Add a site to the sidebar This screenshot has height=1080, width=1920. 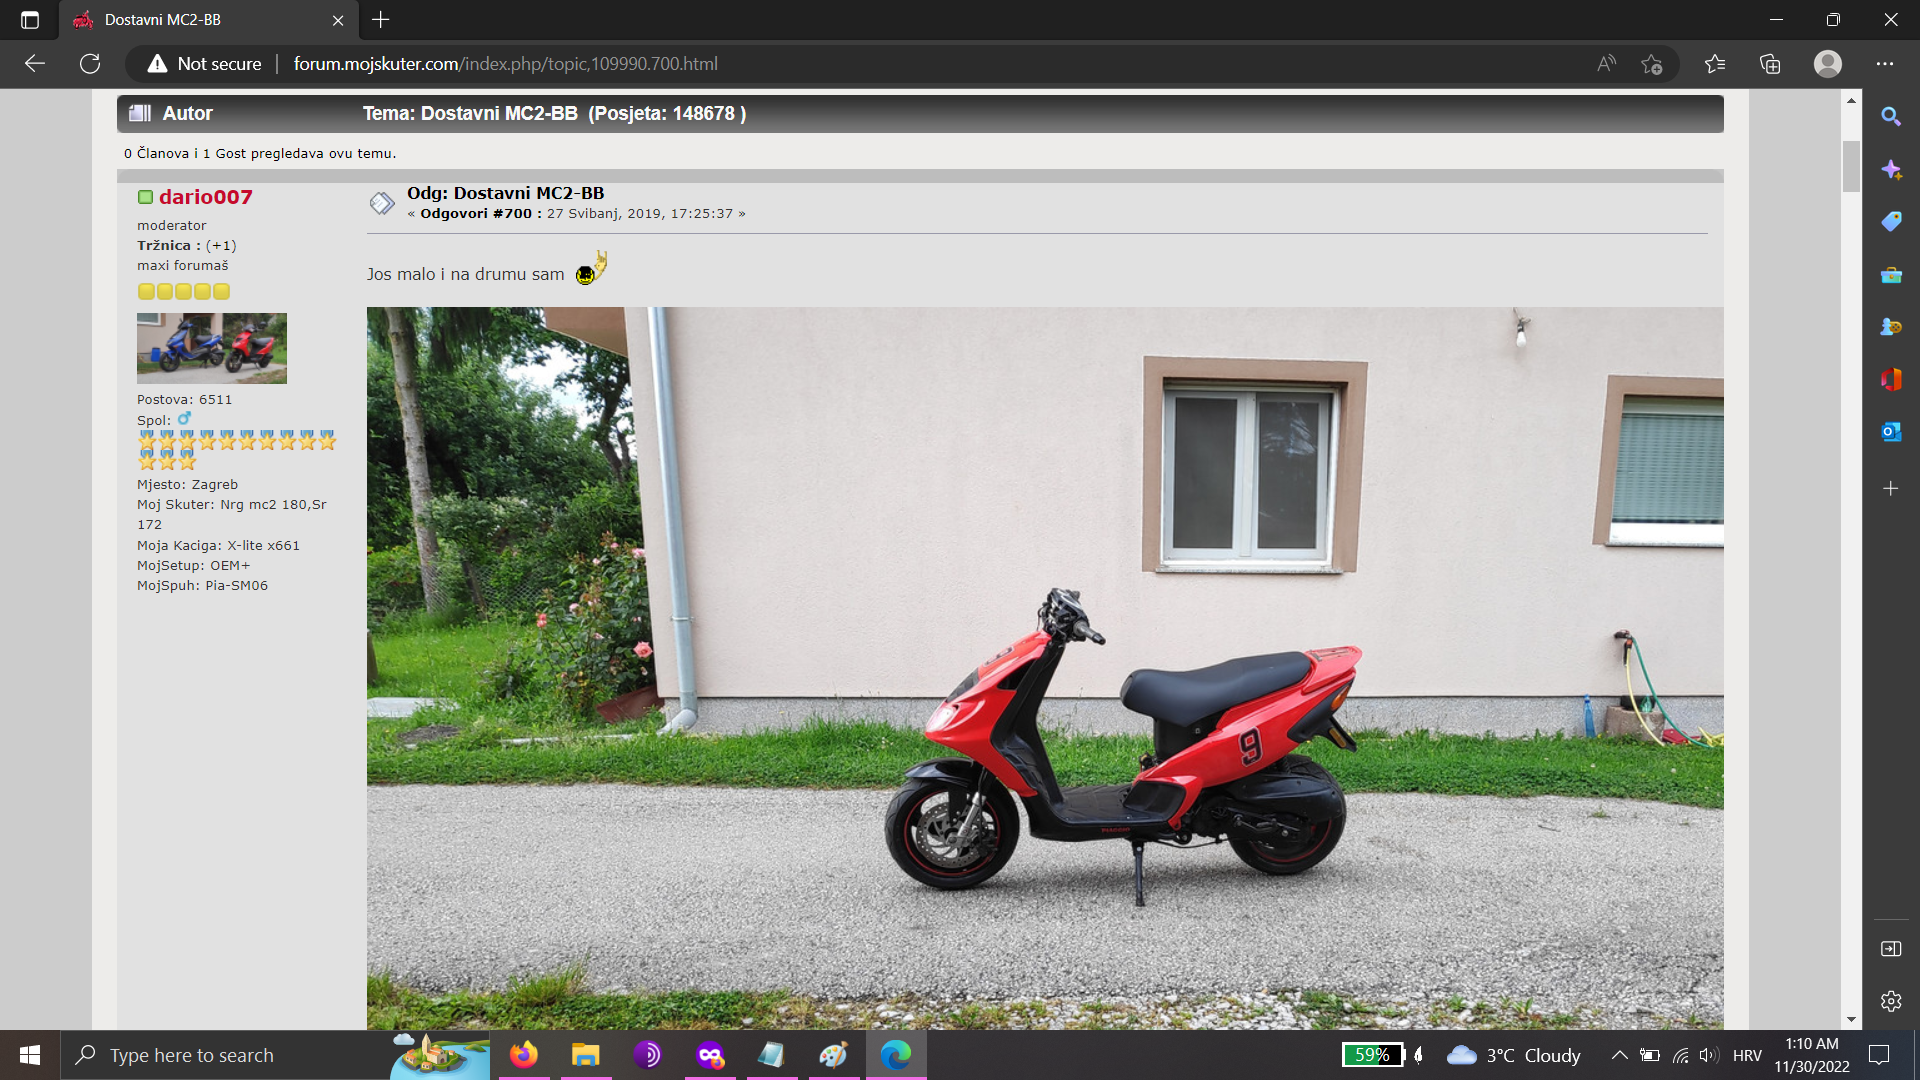click(1891, 489)
